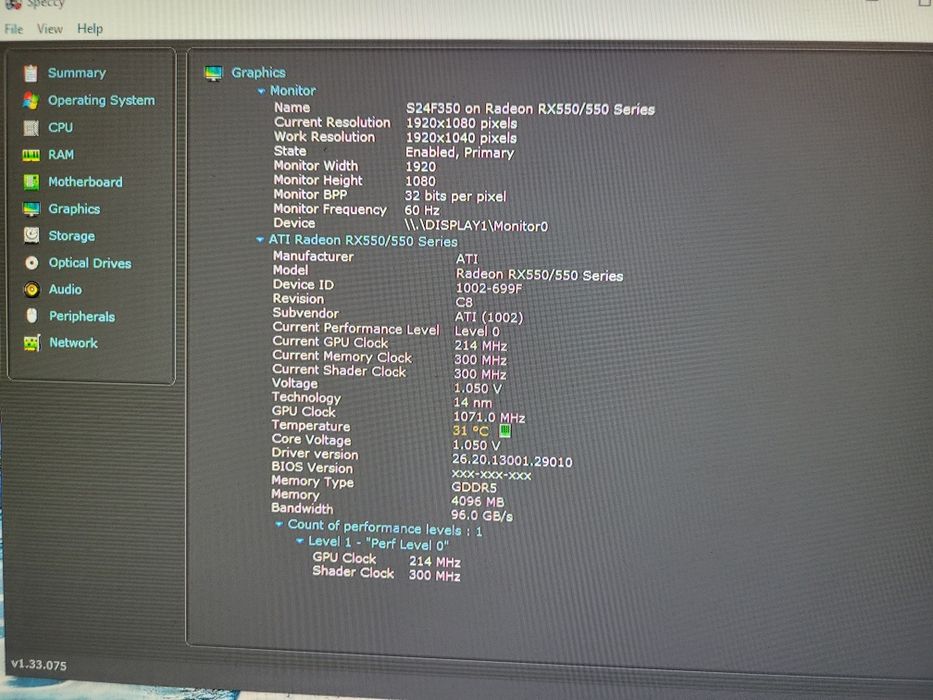Image resolution: width=933 pixels, height=700 pixels.
Task: Click the \\.\DISPLAY1\Monitor0 device value
Action: pyautogui.click(x=476, y=226)
